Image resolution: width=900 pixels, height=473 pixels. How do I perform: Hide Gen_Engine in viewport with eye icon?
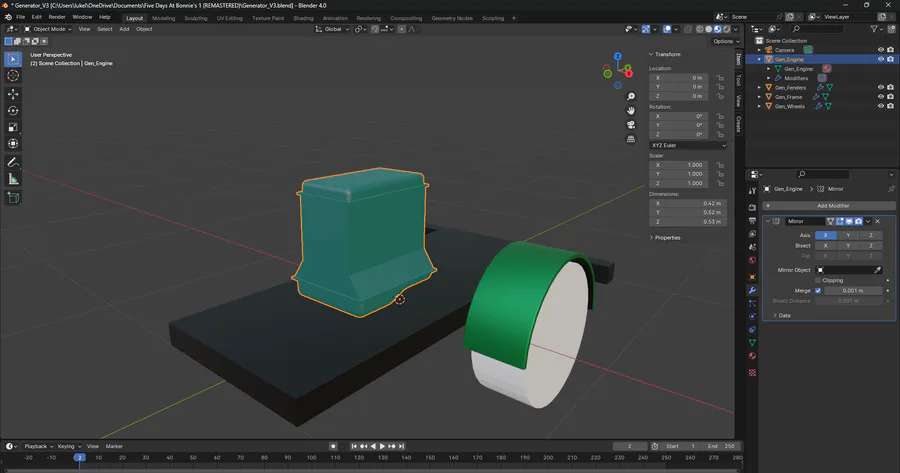click(880, 59)
